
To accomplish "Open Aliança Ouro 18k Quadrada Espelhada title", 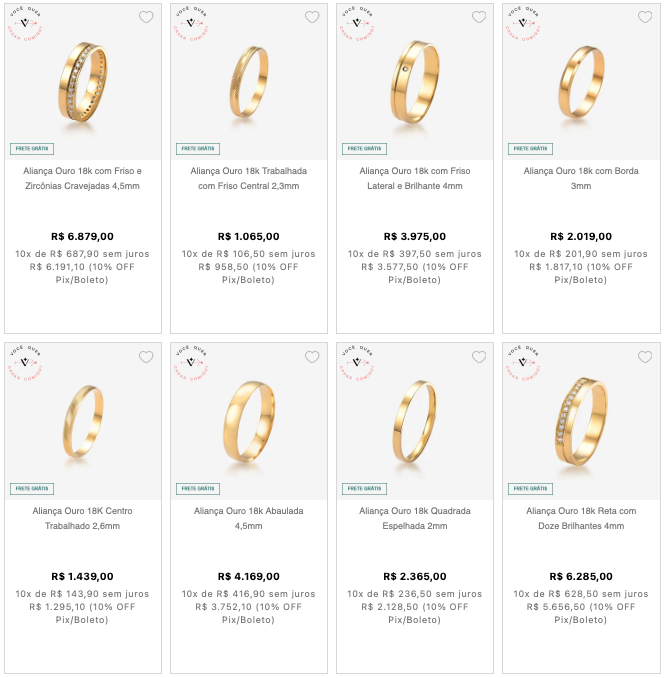I will (x=415, y=518).
